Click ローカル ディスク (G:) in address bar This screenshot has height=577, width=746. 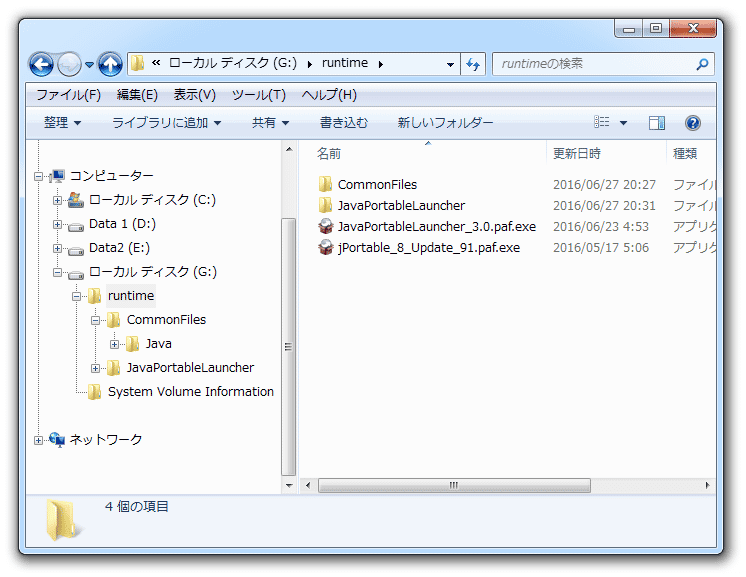coord(233,63)
